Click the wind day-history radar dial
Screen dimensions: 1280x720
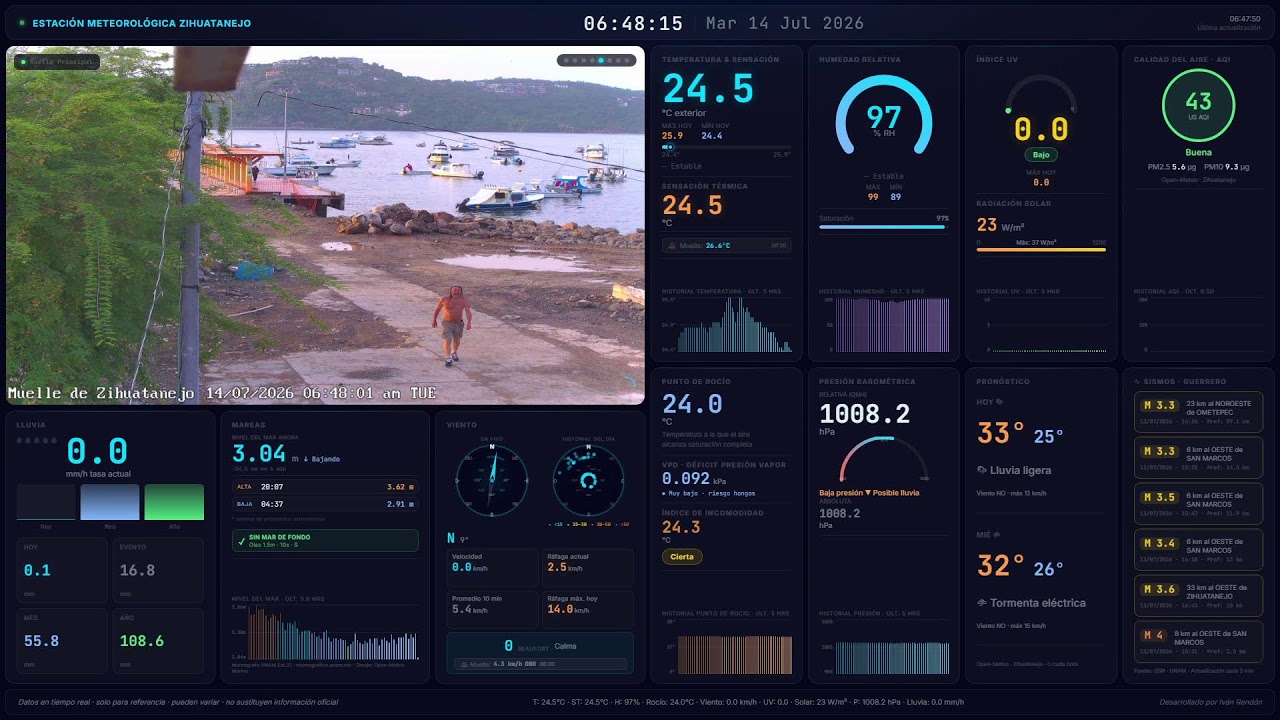click(589, 481)
